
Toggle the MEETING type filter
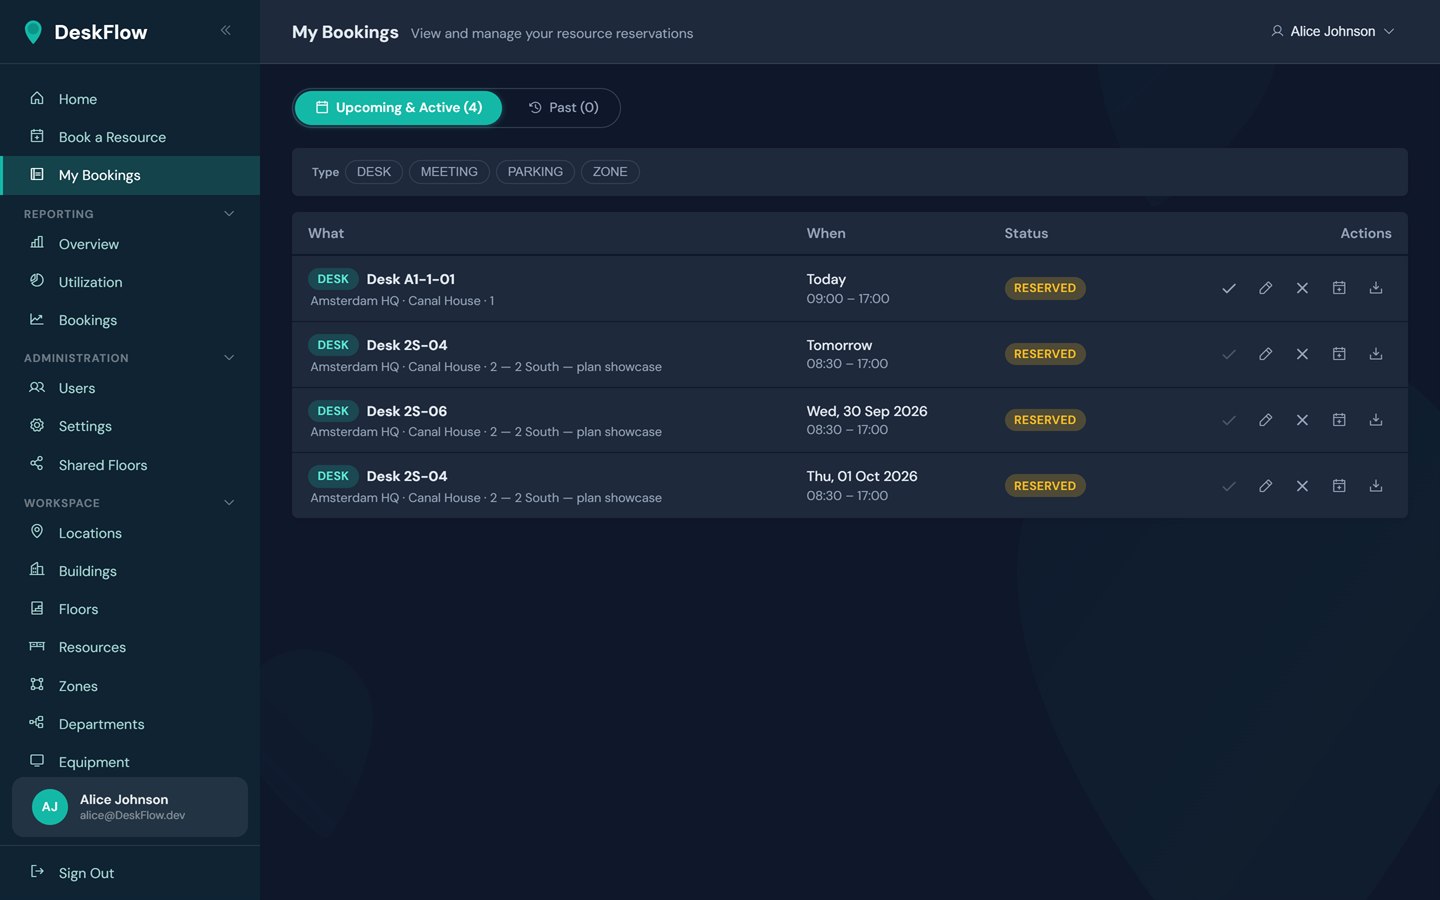click(x=449, y=172)
